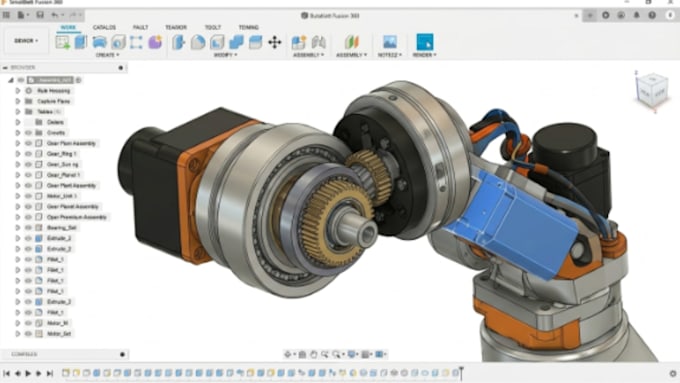Jump to timeline end

[50, 373]
